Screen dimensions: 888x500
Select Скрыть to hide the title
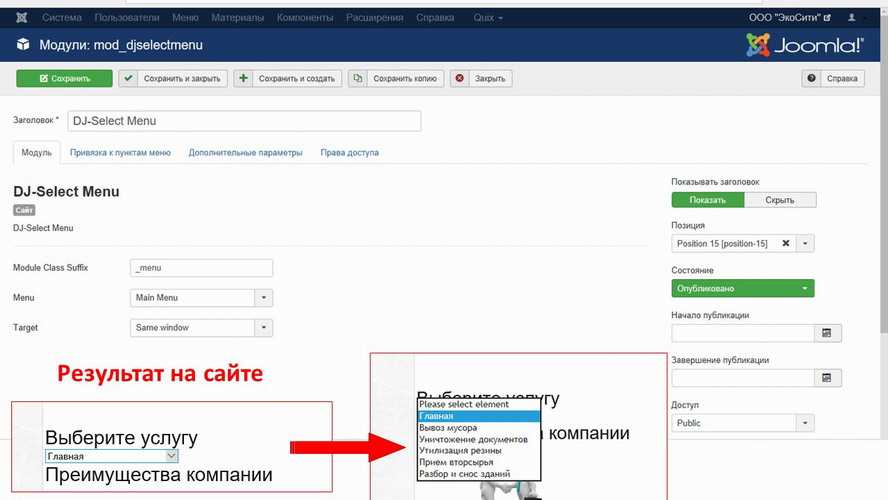click(x=779, y=200)
